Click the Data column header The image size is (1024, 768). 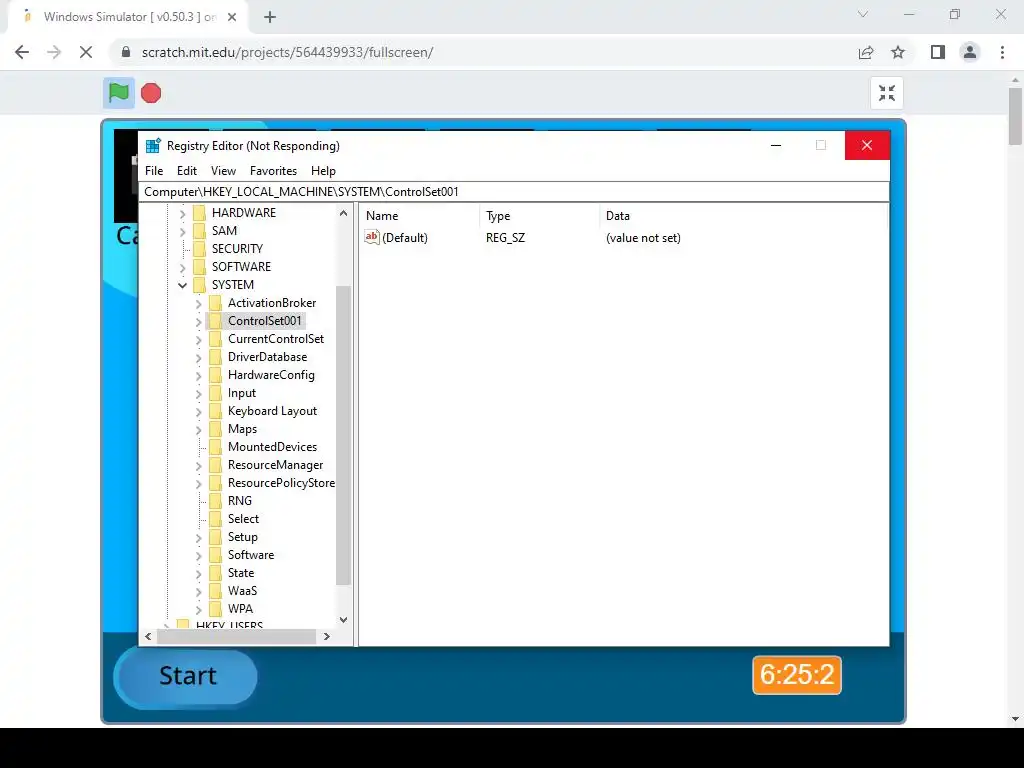pos(743,216)
